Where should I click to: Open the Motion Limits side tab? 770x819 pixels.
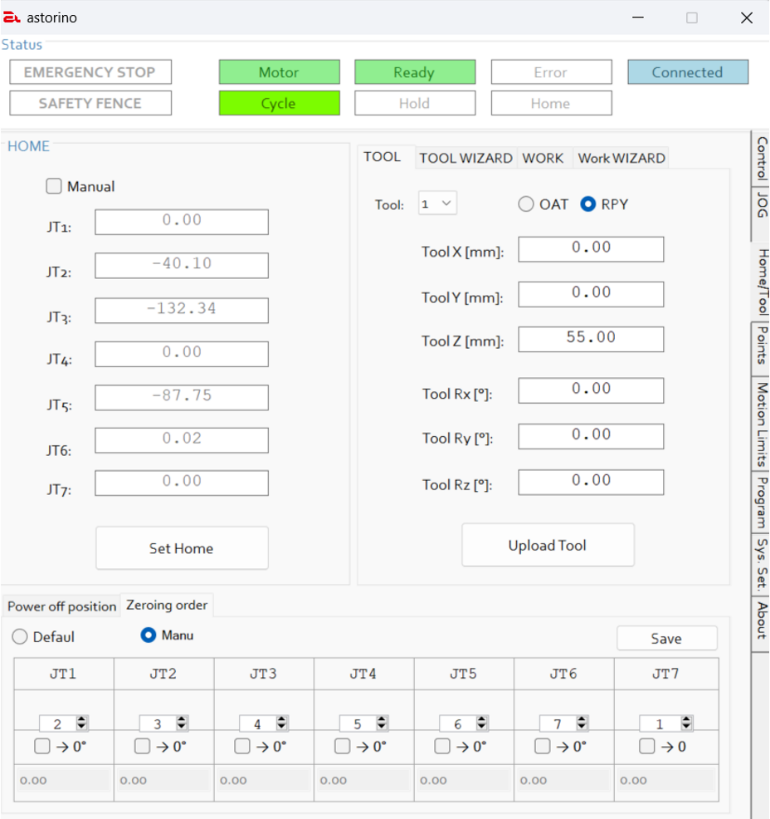pyautogui.click(x=761, y=424)
